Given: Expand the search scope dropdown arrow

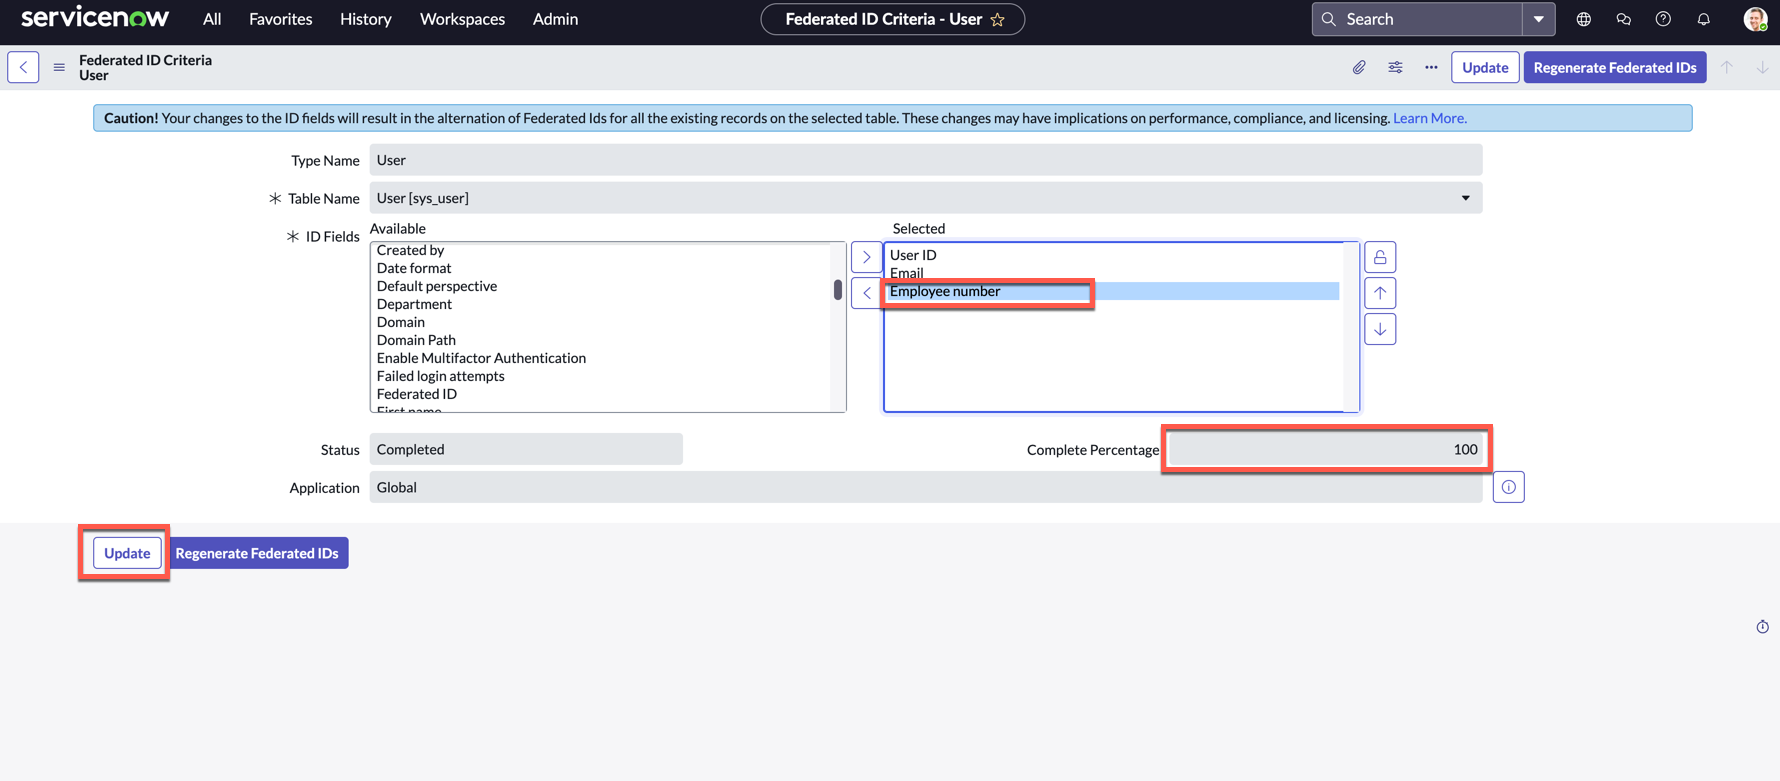Looking at the screenshot, I should click(1538, 19).
